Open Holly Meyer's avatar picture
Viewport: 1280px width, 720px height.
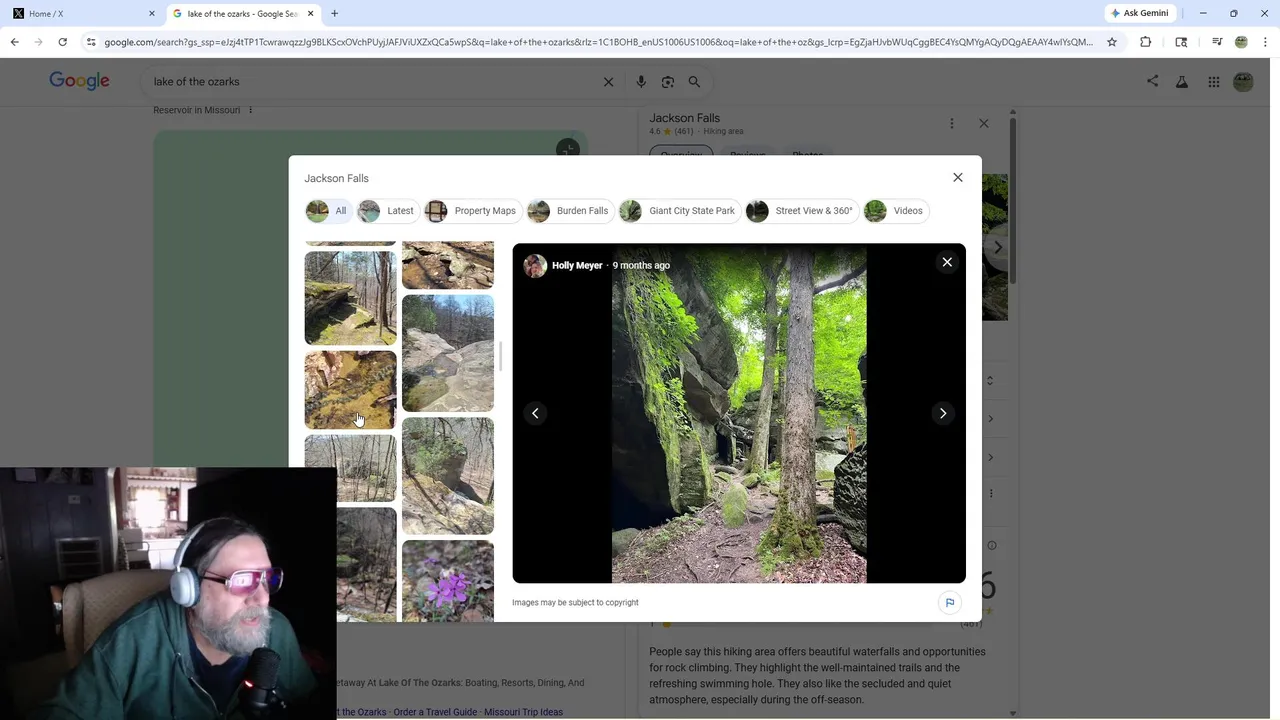click(535, 266)
